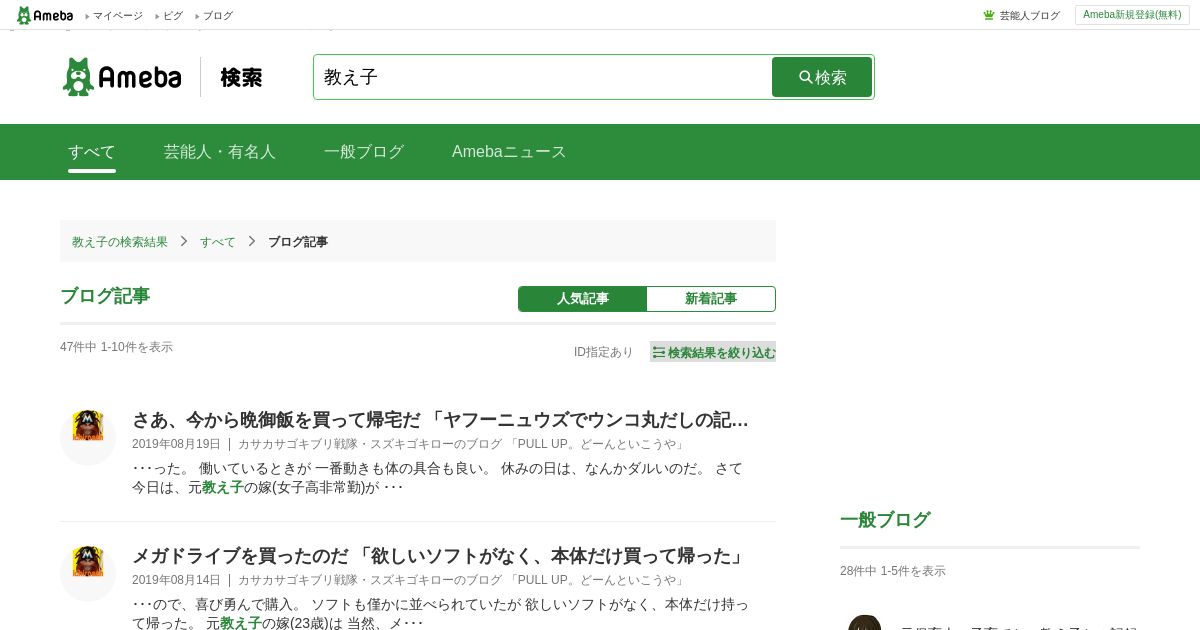Click the crown icon next to 芸能人ブログ
The image size is (1200, 630).
coord(989,15)
